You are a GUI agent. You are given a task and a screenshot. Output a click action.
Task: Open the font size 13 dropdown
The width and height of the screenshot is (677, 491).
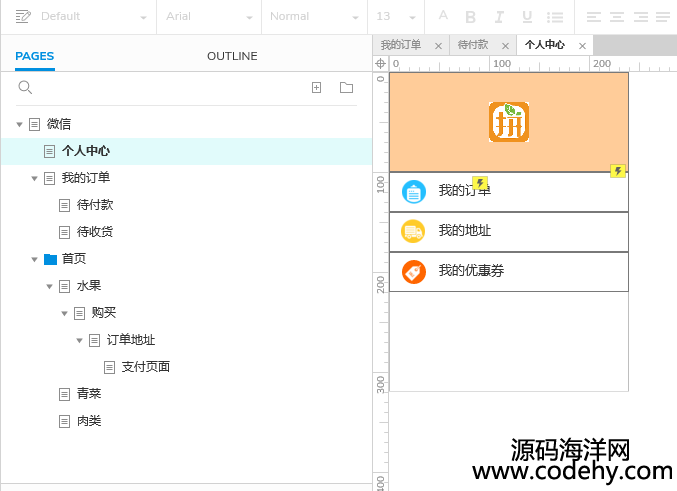pos(396,16)
